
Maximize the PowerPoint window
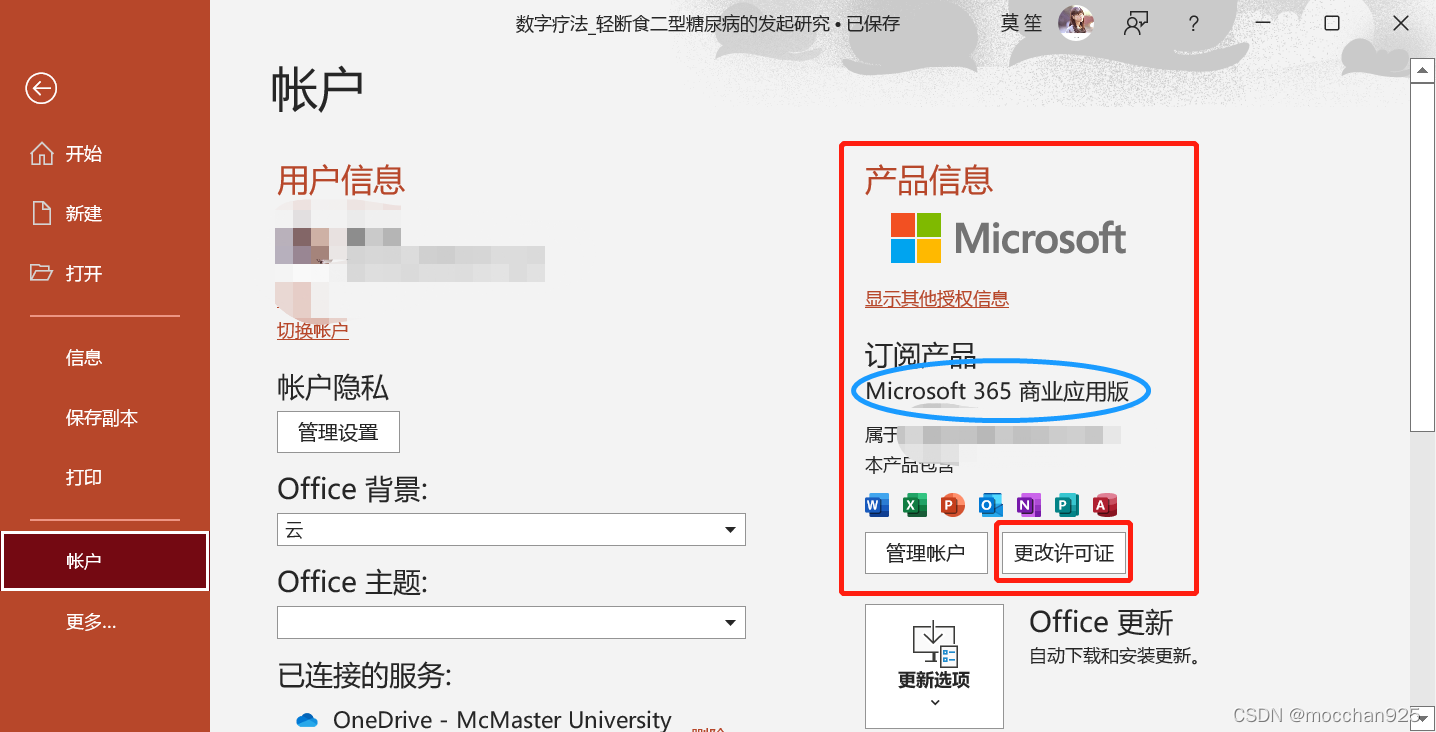point(1332,23)
